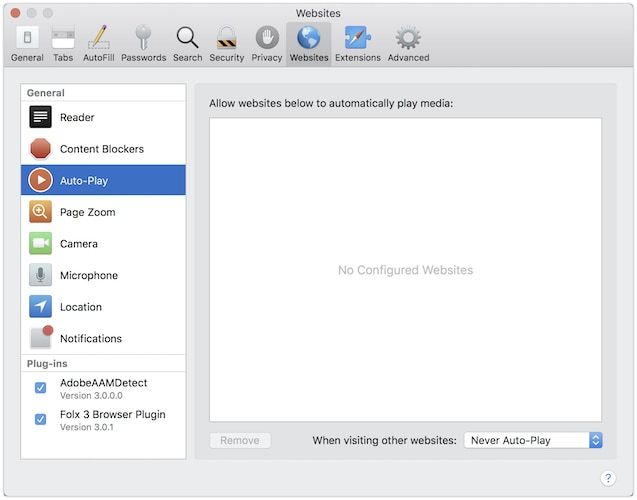The height and width of the screenshot is (500, 637).
Task: Open the General preferences pane
Action: pyautogui.click(x=27, y=43)
